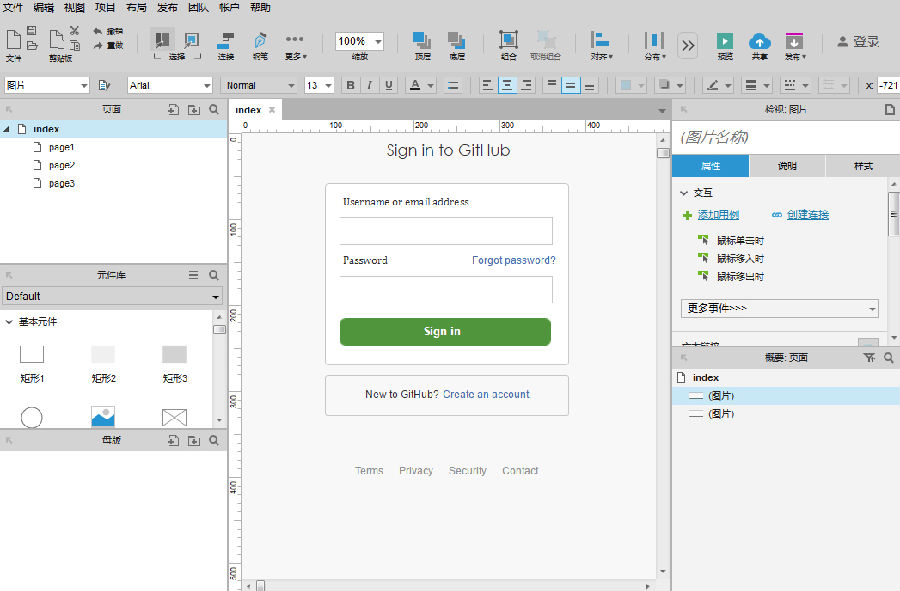Click the 图片名称 name input field
This screenshot has height=591, width=900.
point(786,137)
